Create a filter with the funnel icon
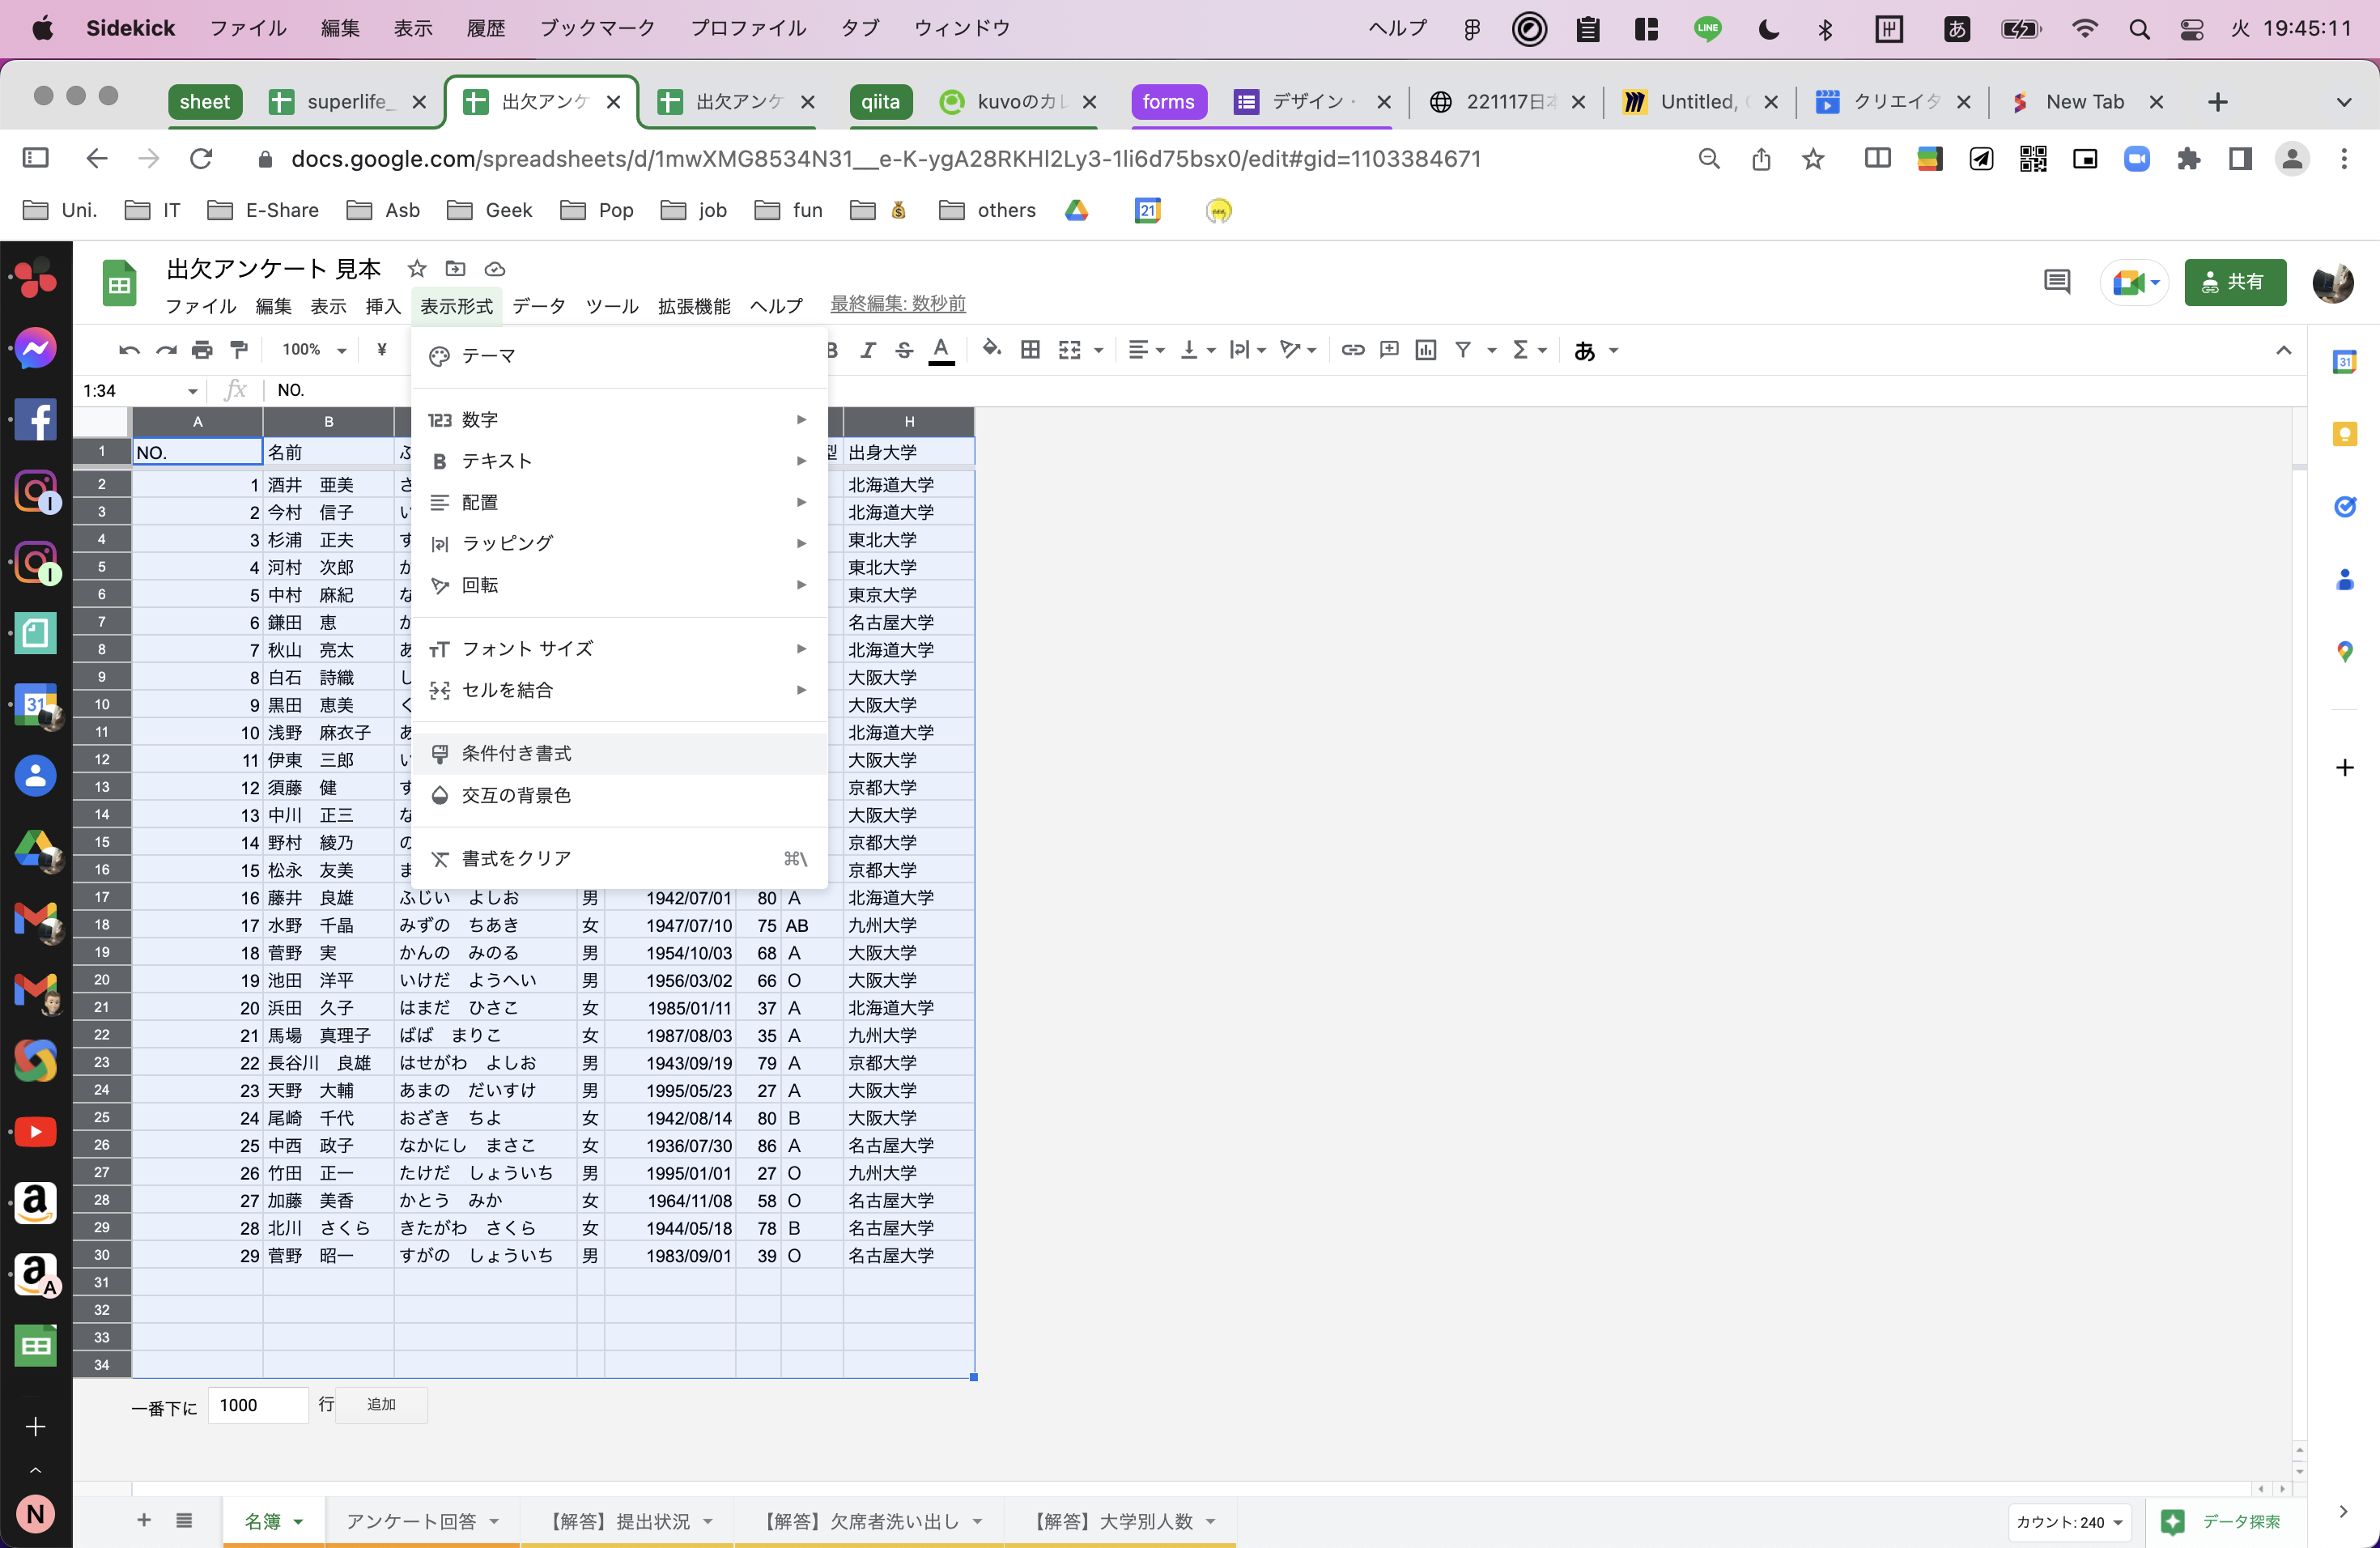The width and height of the screenshot is (2380, 1548). click(x=1464, y=349)
